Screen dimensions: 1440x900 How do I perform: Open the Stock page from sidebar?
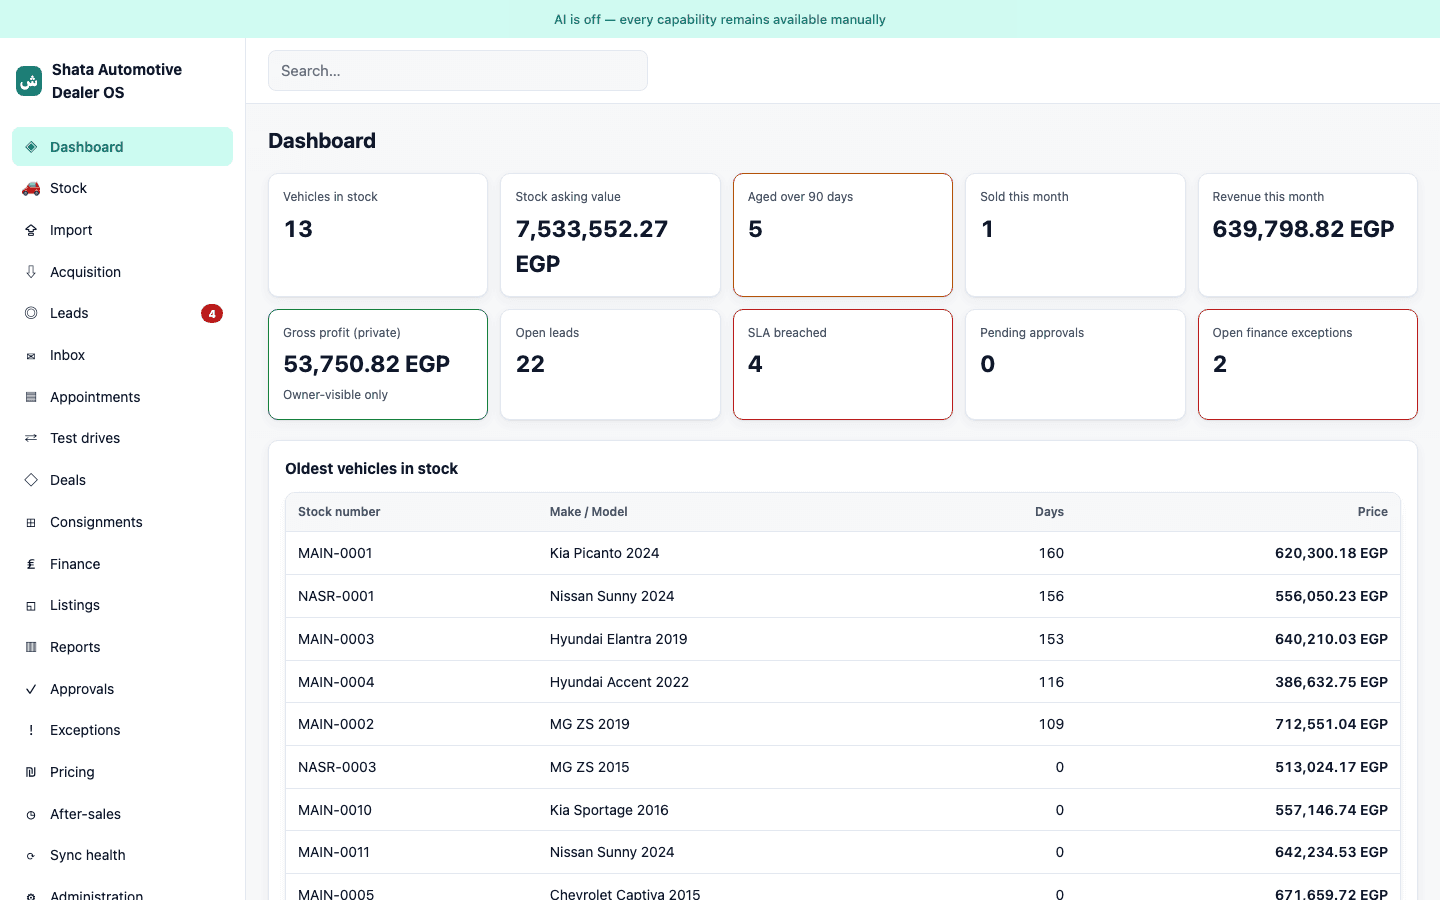pos(122,188)
